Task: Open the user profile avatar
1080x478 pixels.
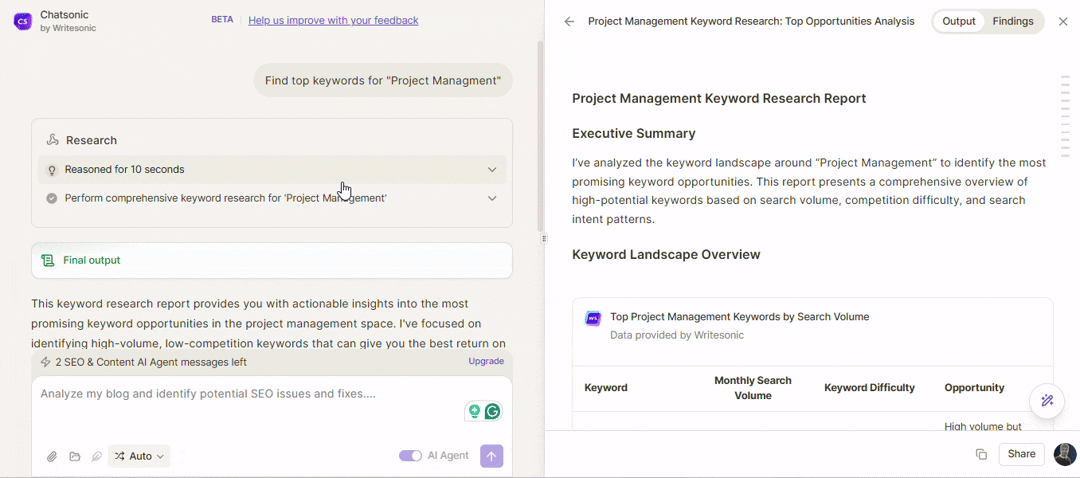Action: pos(1065,454)
